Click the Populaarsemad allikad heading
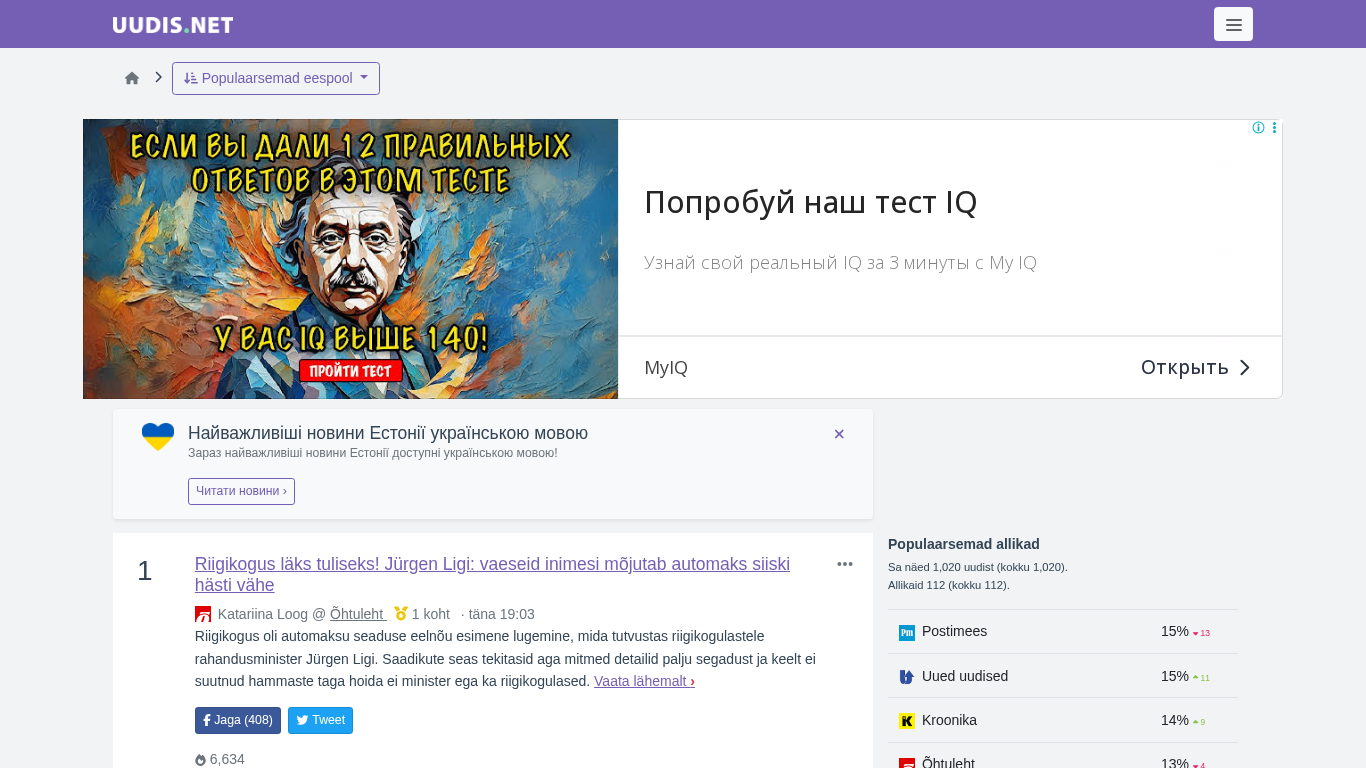 [x=964, y=544]
